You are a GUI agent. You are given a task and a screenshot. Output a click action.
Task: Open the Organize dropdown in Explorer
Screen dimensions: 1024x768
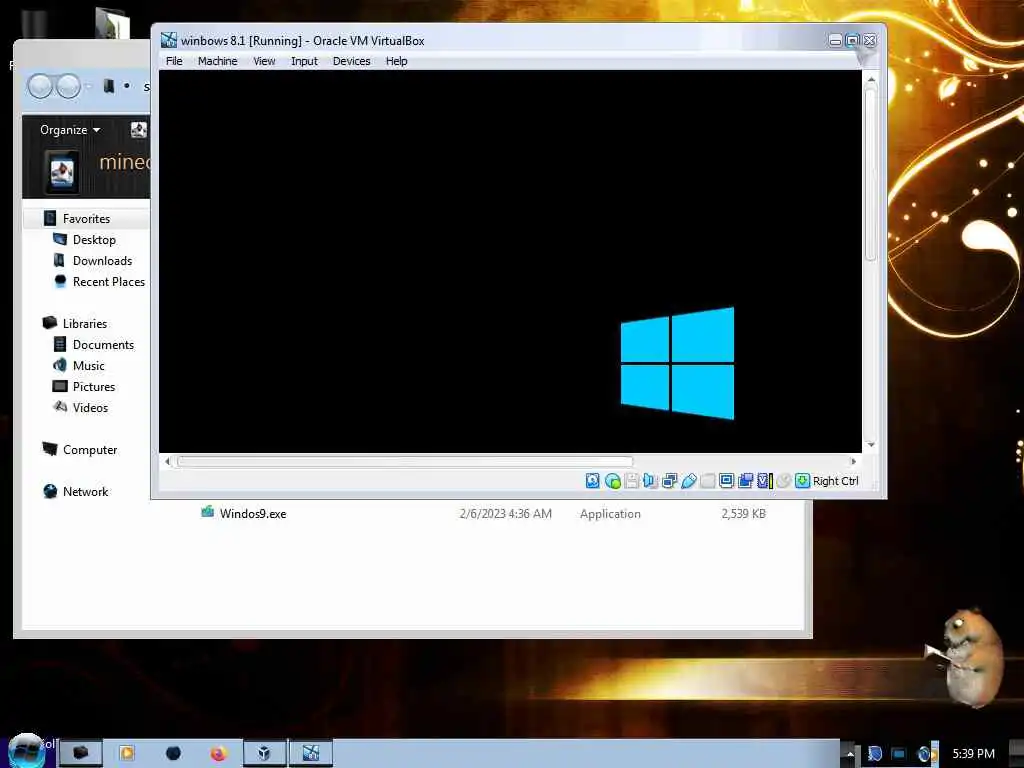point(70,129)
